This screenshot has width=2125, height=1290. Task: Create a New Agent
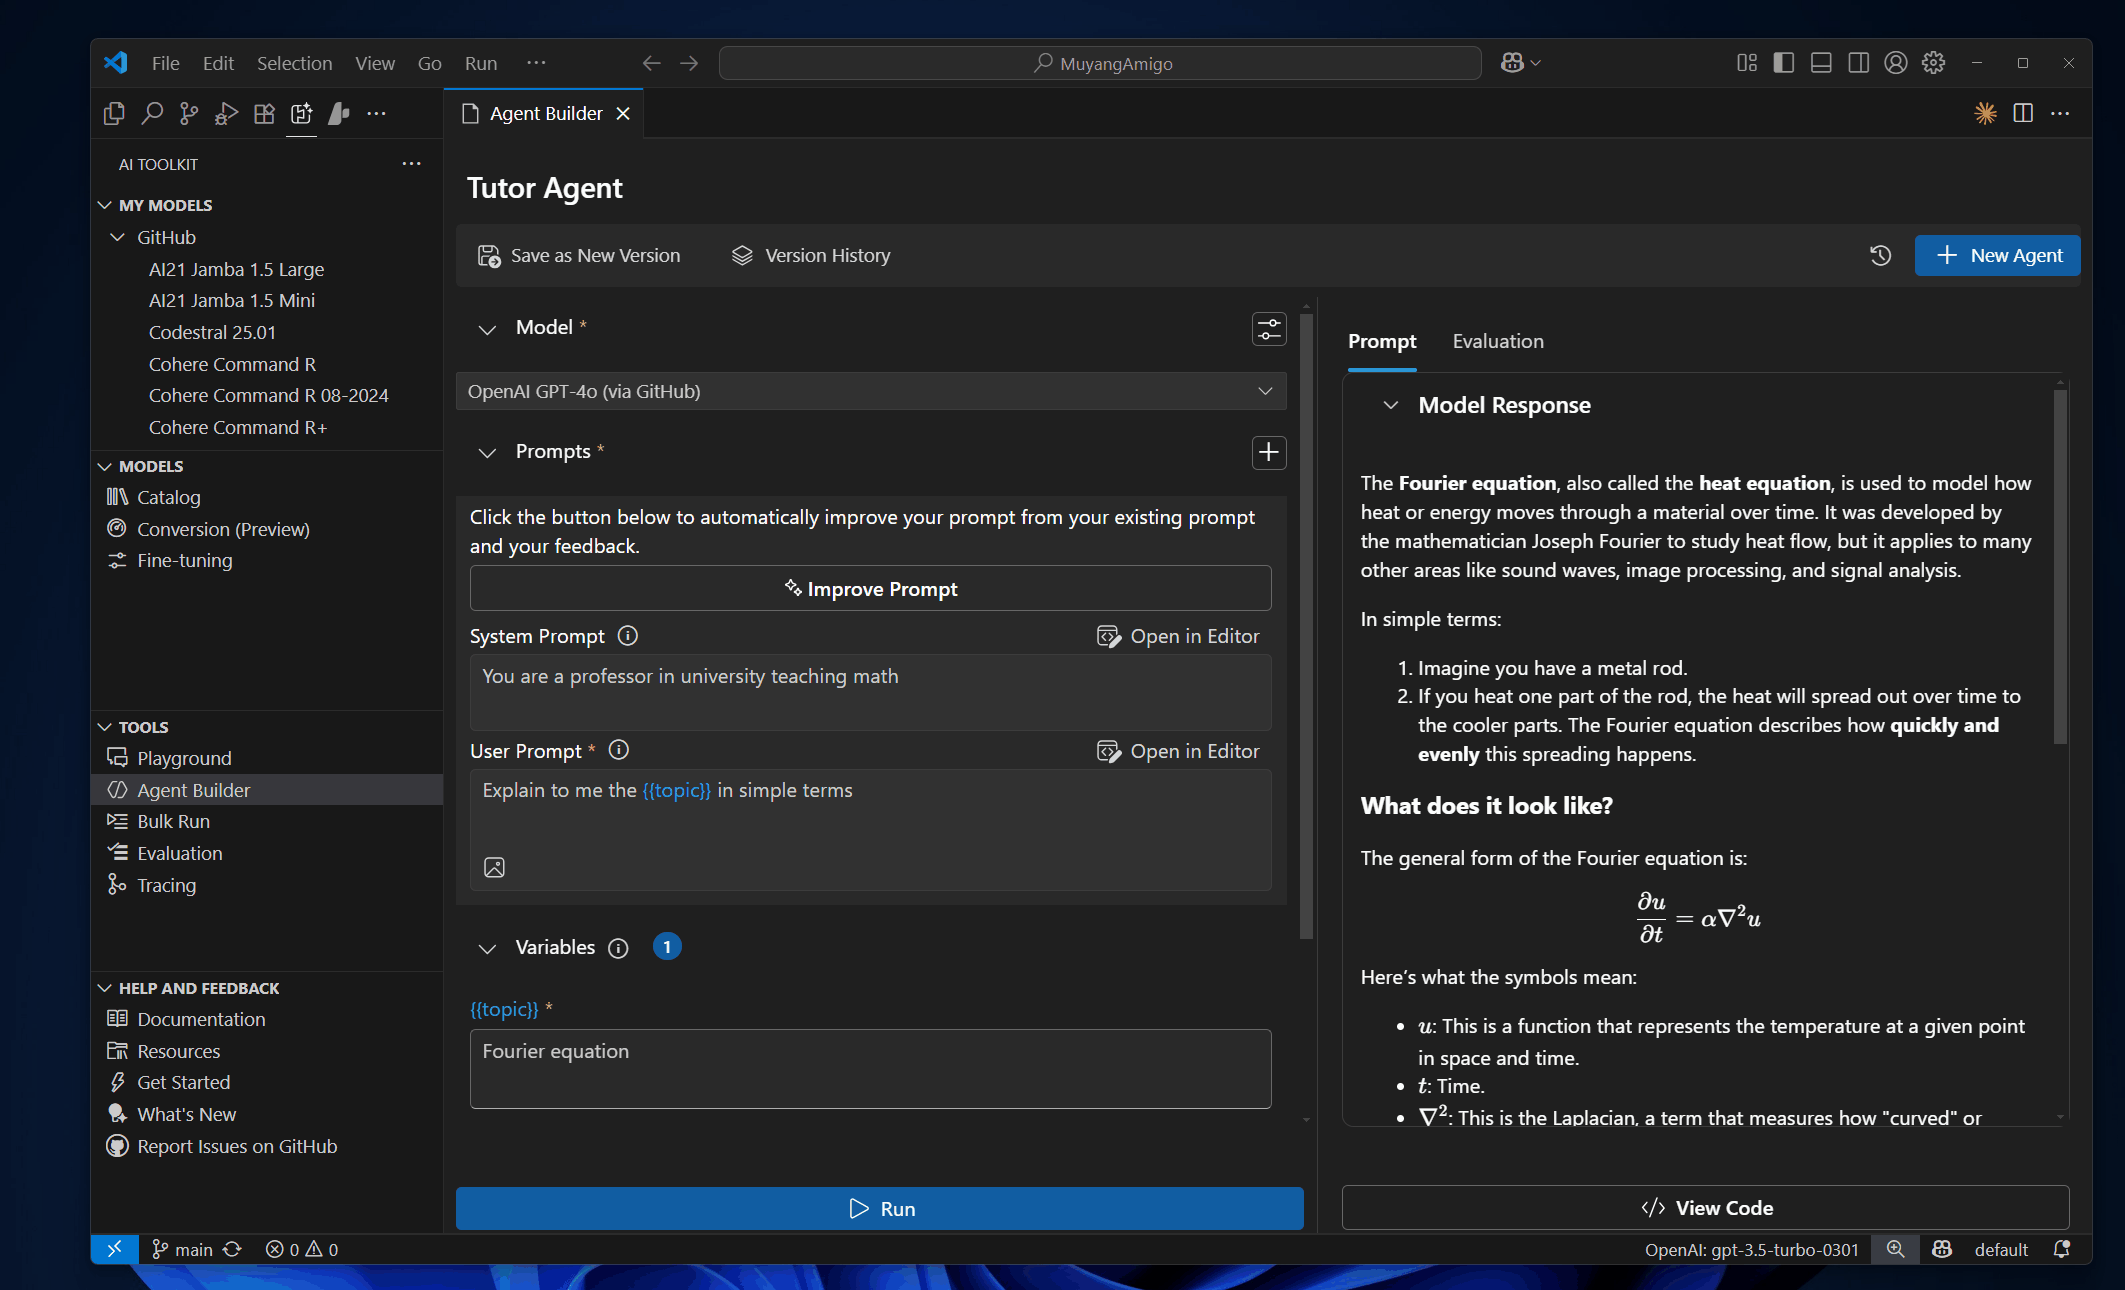pyautogui.click(x=1998, y=255)
